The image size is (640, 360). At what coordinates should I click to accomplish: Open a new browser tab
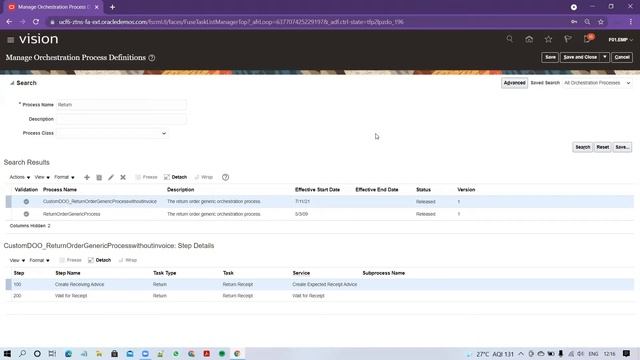[x=112, y=7]
